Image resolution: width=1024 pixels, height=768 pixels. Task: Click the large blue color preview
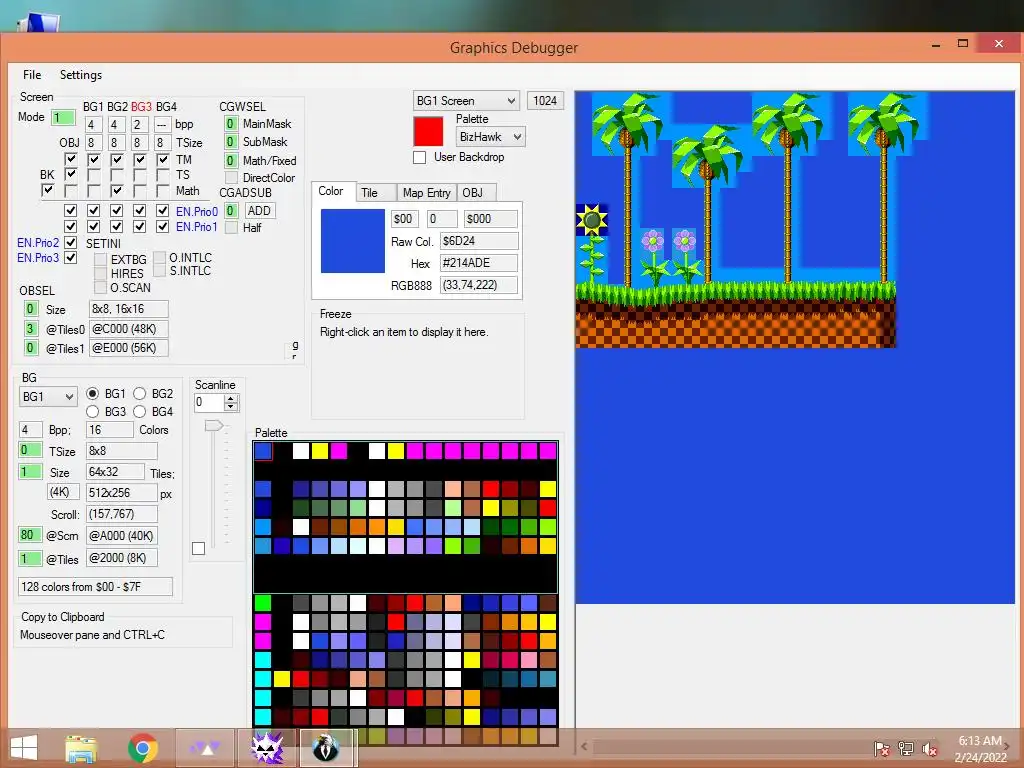pyautogui.click(x=353, y=241)
